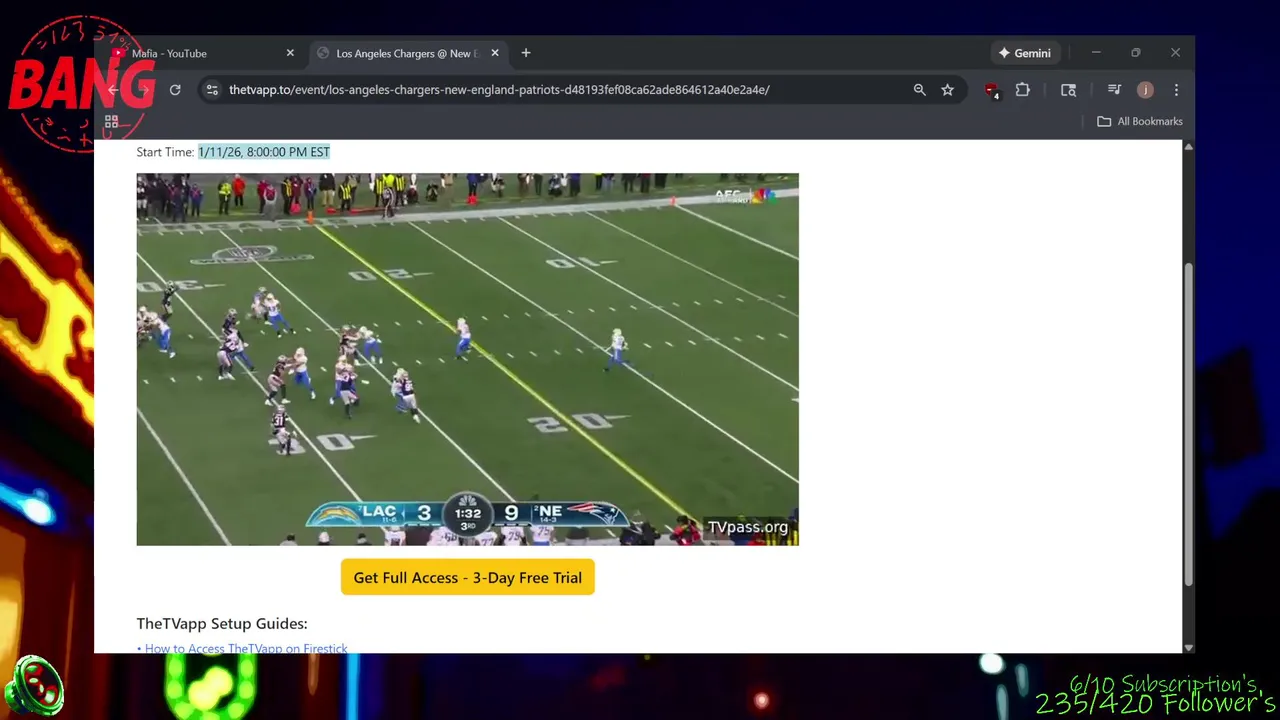This screenshot has width=1280, height=720.
Task: Open the All Bookmarks folder
Action: pos(1139,121)
